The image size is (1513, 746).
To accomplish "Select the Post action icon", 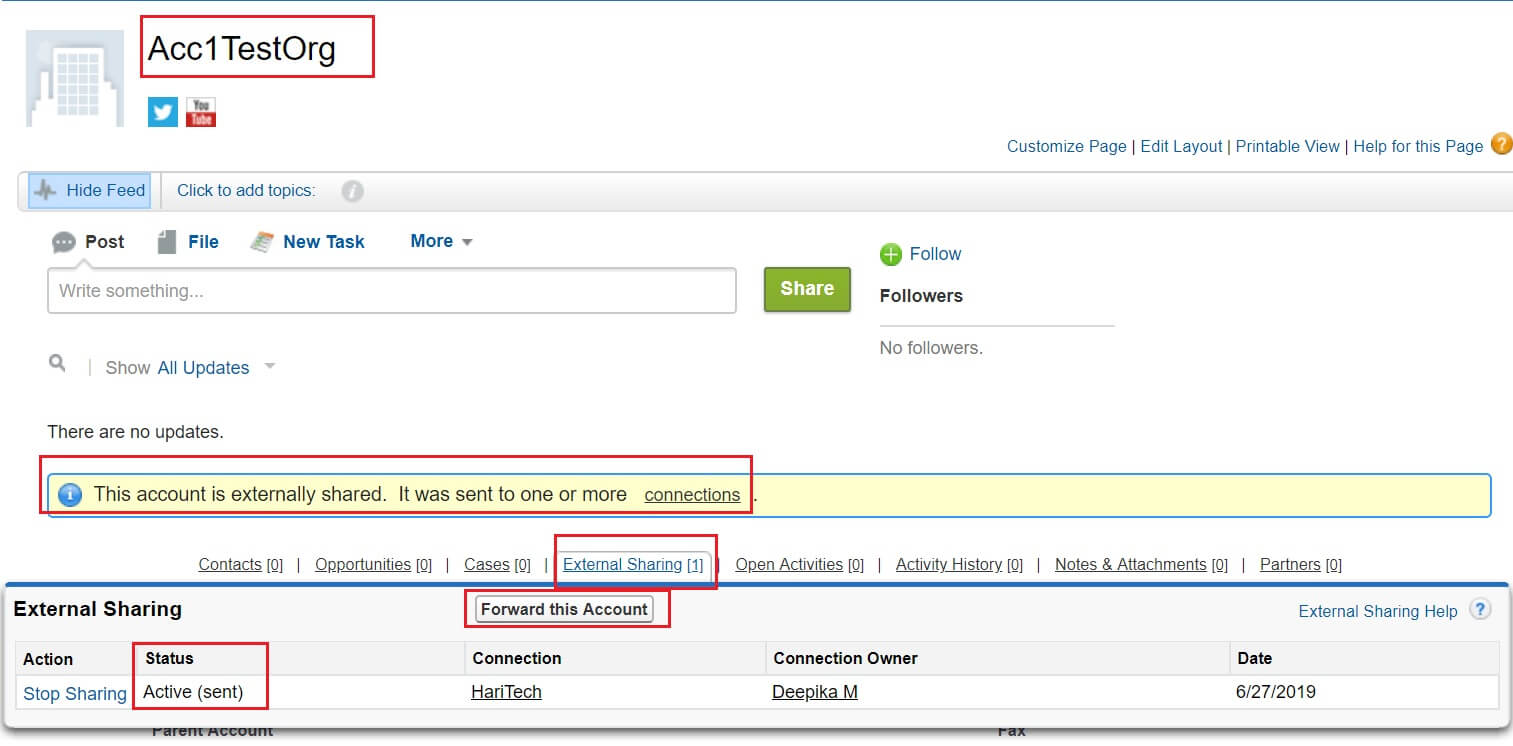I will pyautogui.click(x=62, y=241).
